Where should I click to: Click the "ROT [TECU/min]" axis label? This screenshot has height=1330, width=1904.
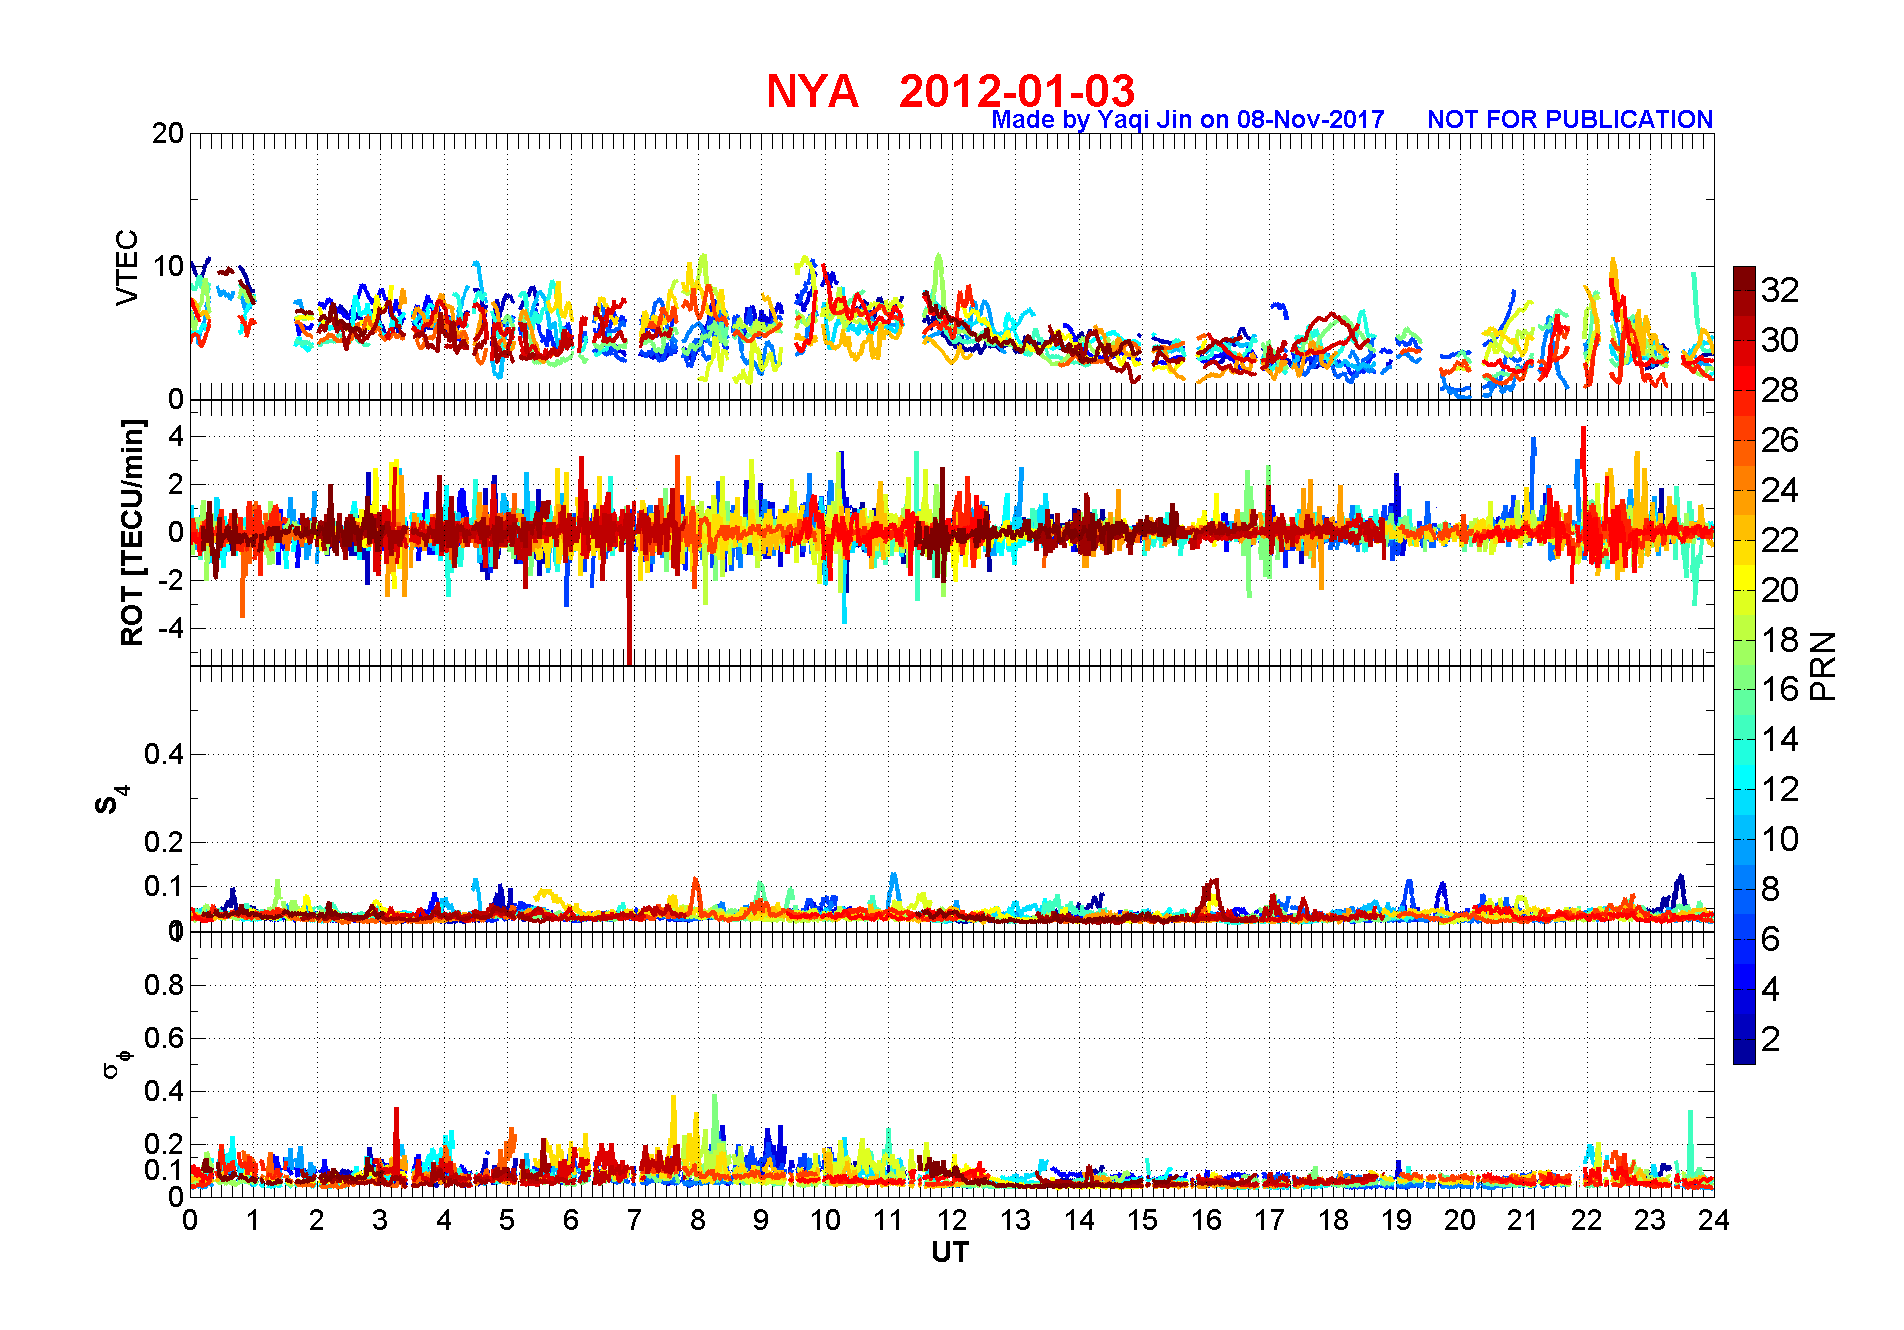132,532
